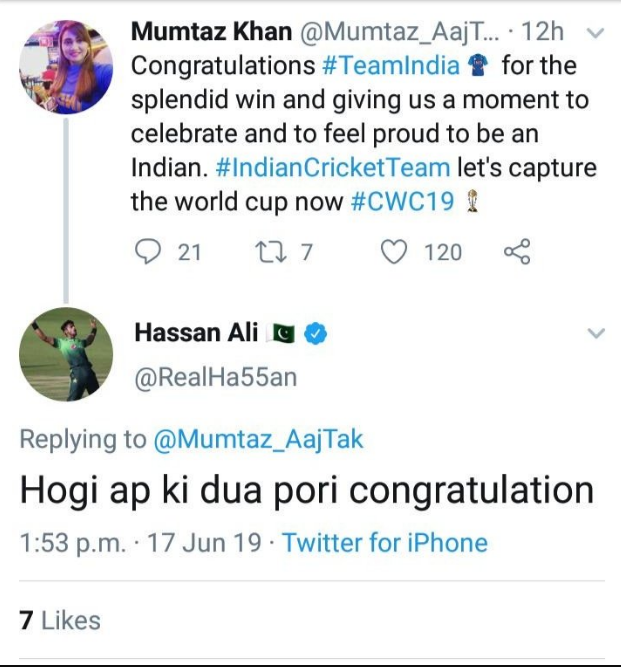The height and width of the screenshot is (667, 621).
Task: Open Mumtaz Khan's profile picture
Action: pos(66,67)
